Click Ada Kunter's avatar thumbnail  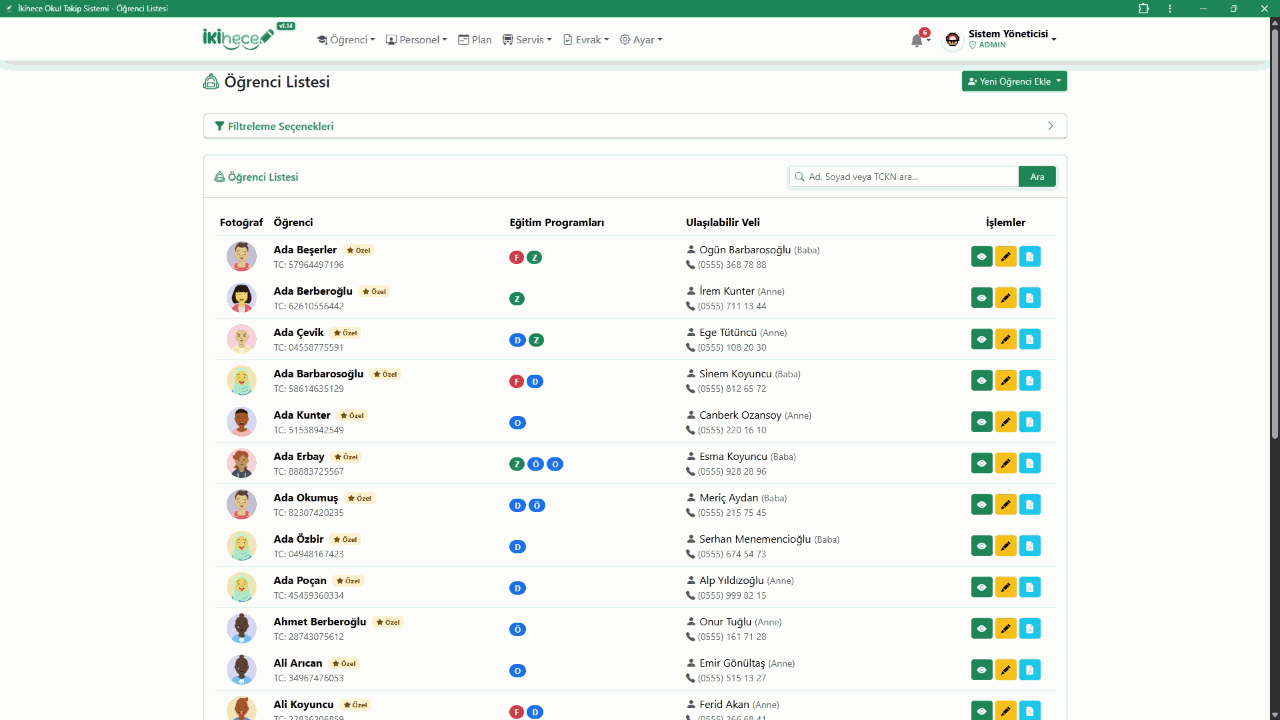click(x=242, y=422)
